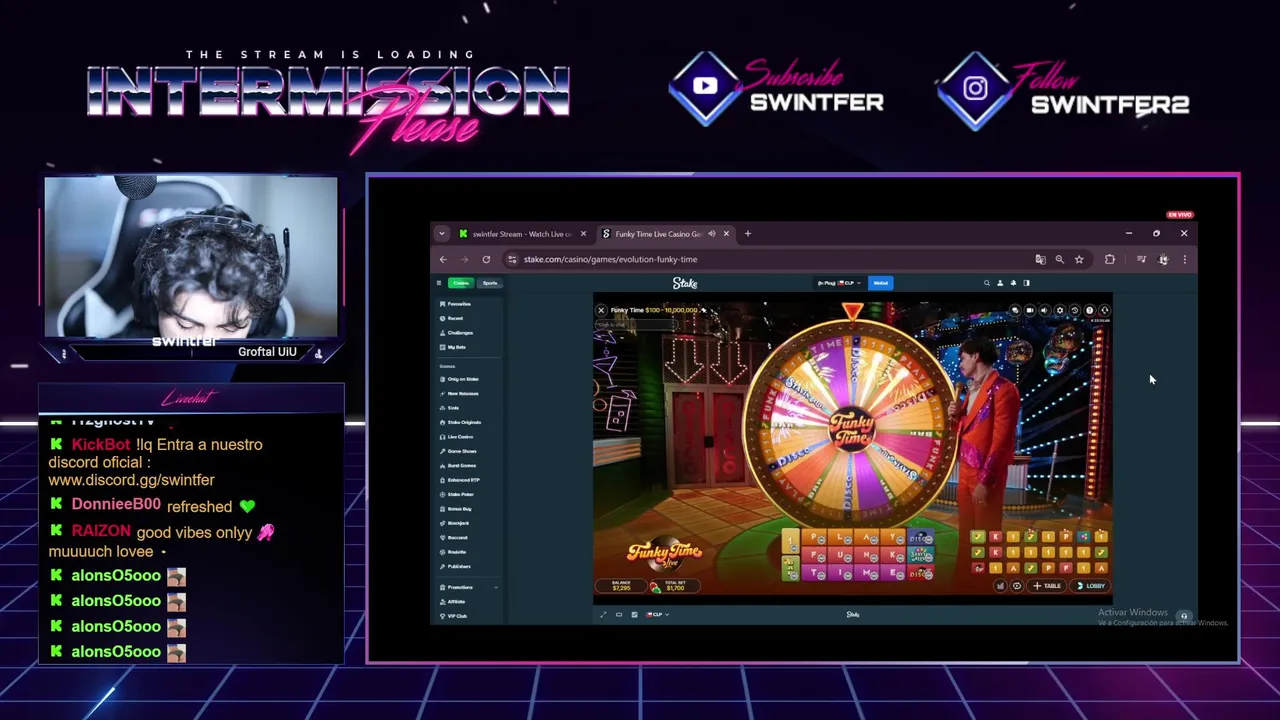Click the + TABLE button
Screen dimensions: 1280x720
tap(1047, 585)
